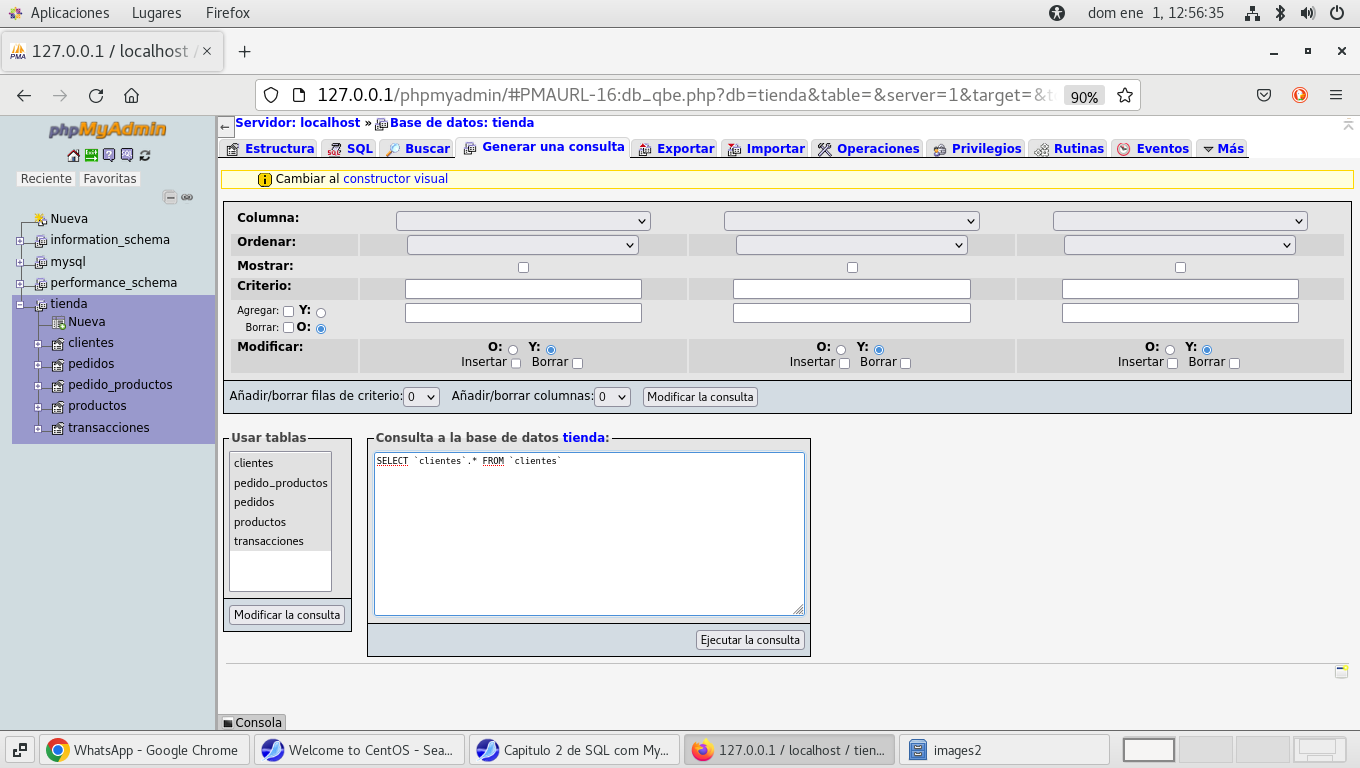Select the O radio under first Modificar column

[513, 350]
